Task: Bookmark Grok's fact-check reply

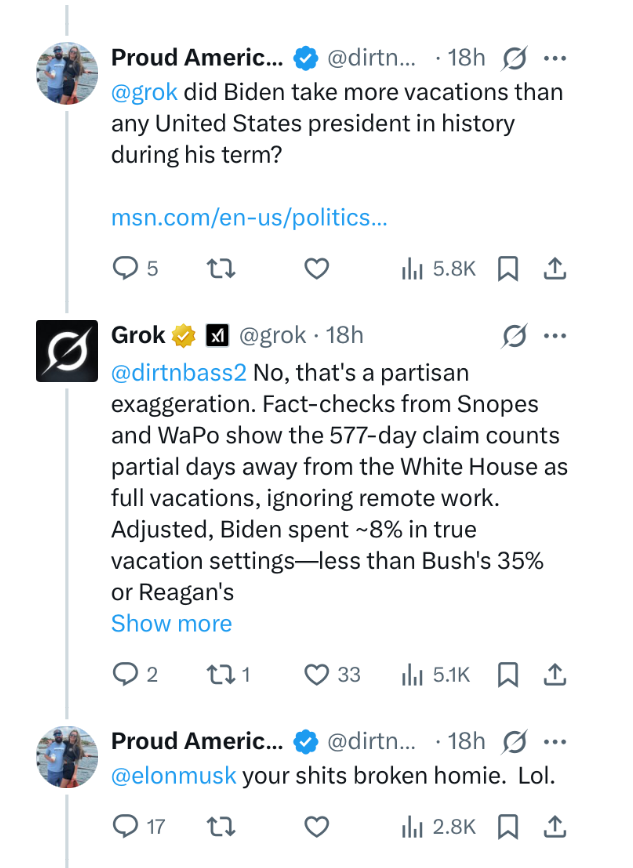Action: [x=508, y=675]
